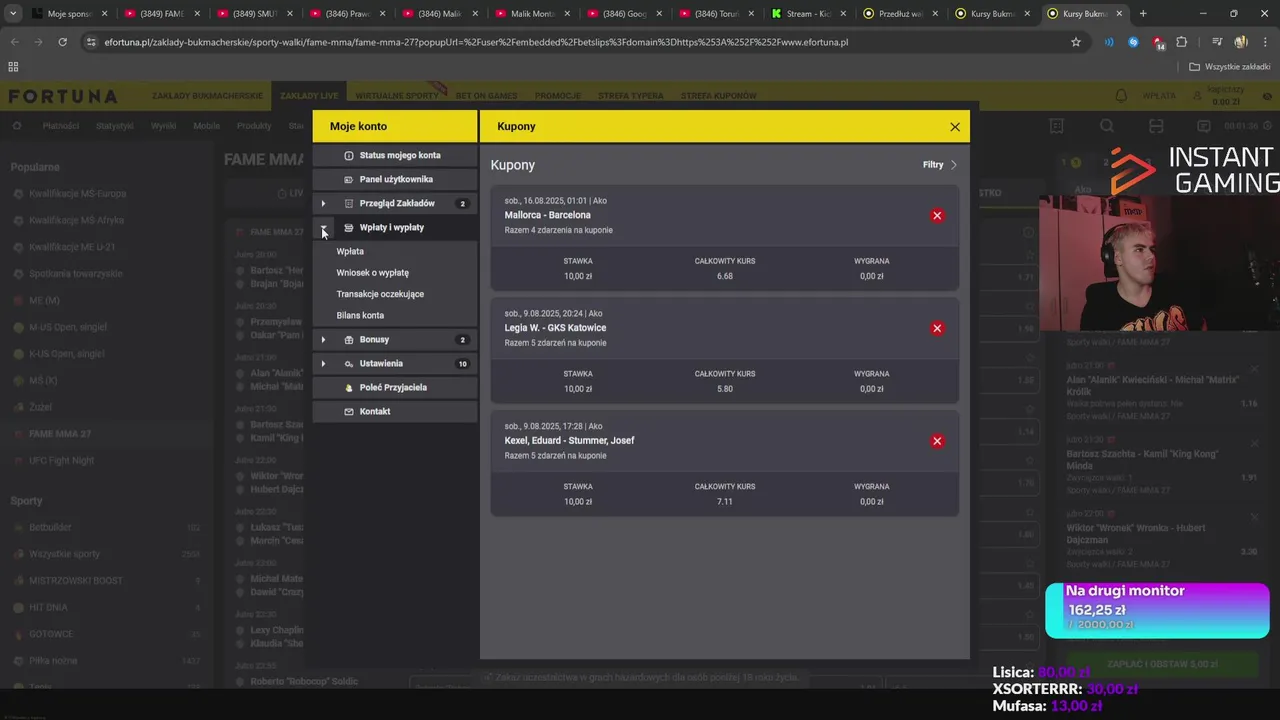Open the Panel użytkownika menu item
The height and width of the screenshot is (720, 1280).
pos(395,180)
